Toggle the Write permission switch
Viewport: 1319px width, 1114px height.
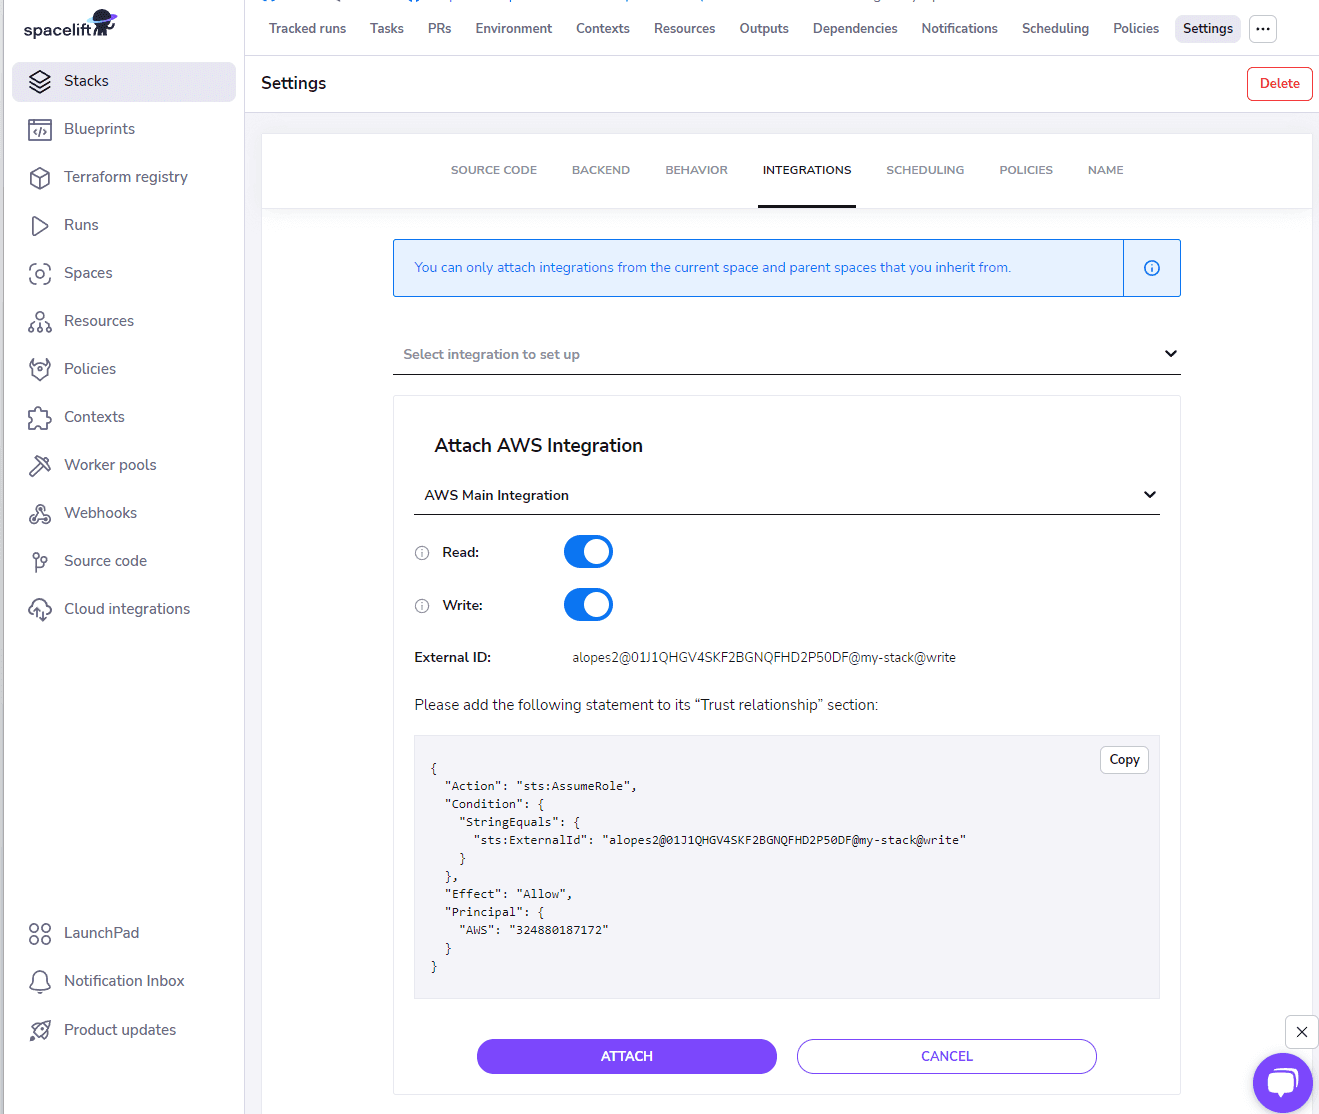click(588, 605)
